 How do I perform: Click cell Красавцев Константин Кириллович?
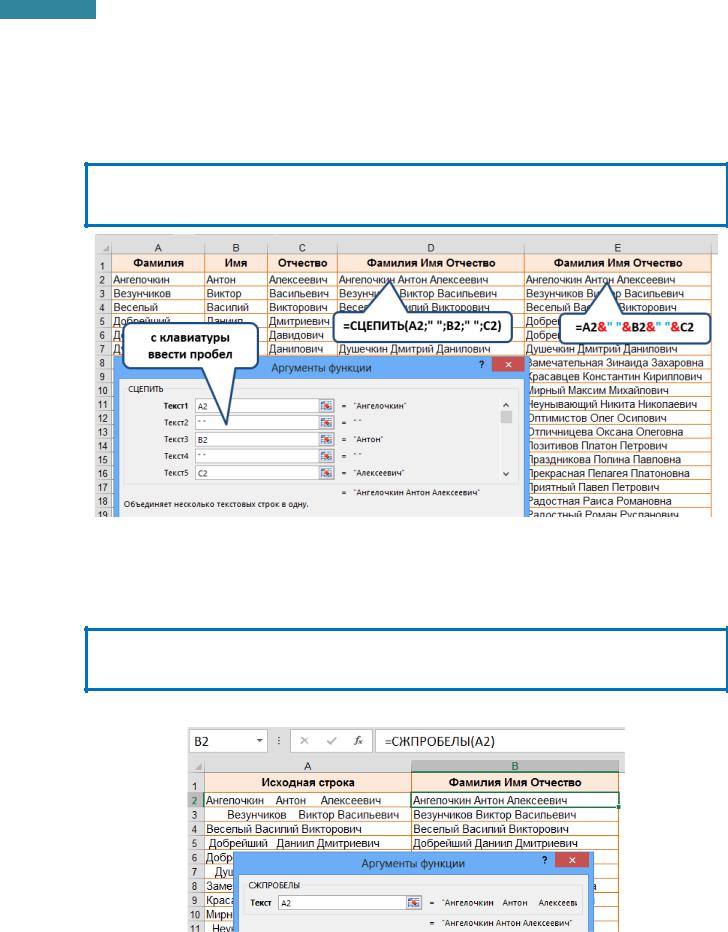tap(618, 376)
